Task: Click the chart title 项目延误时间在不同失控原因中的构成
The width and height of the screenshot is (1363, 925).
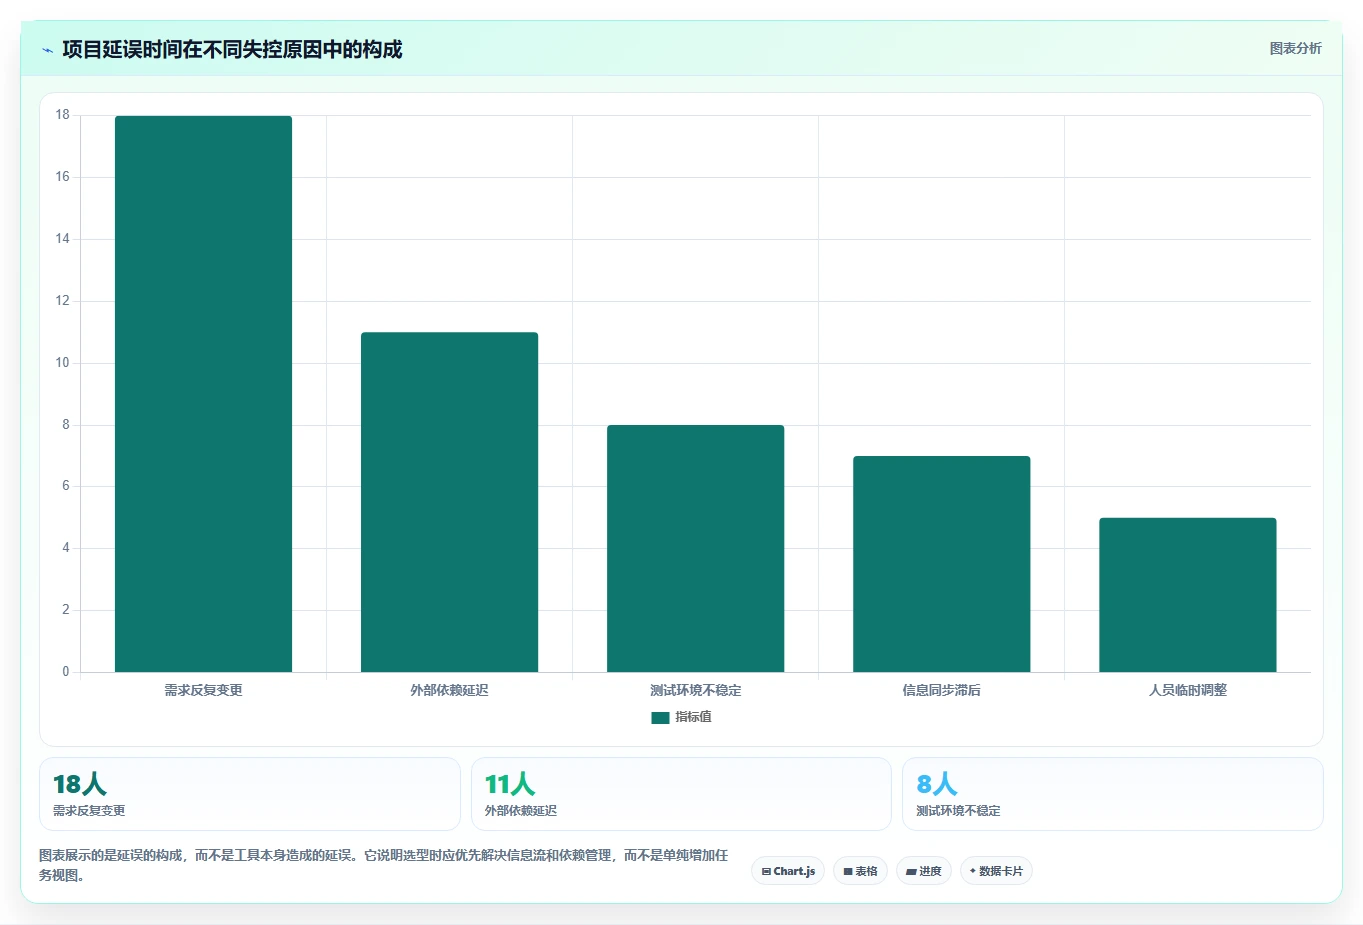Action: pyautogui.click(x=232, y=49)
